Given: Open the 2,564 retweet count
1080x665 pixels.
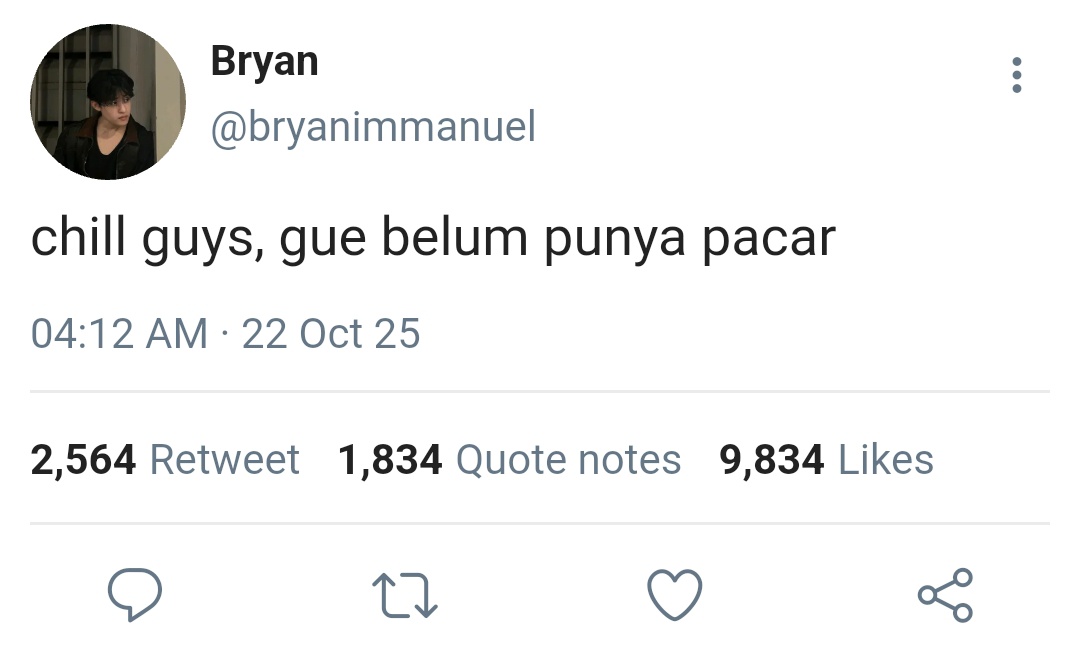Looking at the screenshot, I should (83, 460).
